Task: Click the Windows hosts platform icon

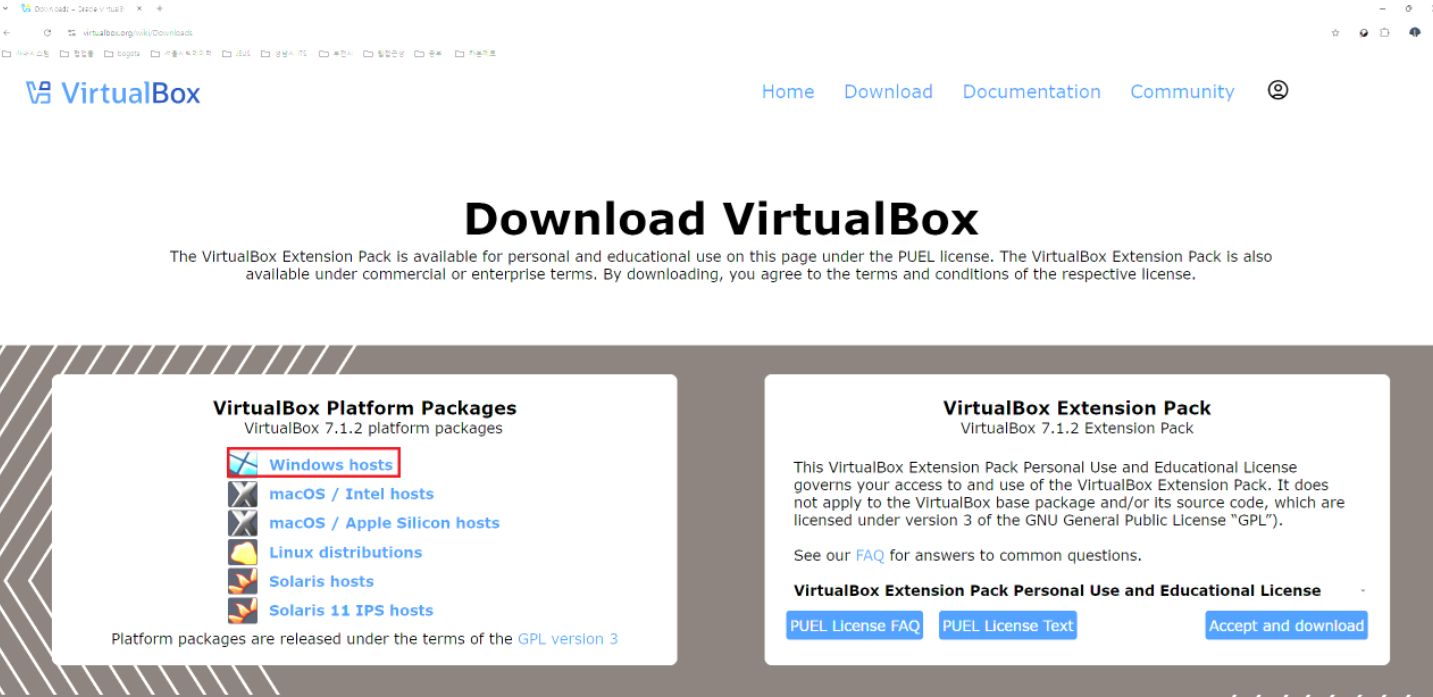Action: (x=243, y=464)
